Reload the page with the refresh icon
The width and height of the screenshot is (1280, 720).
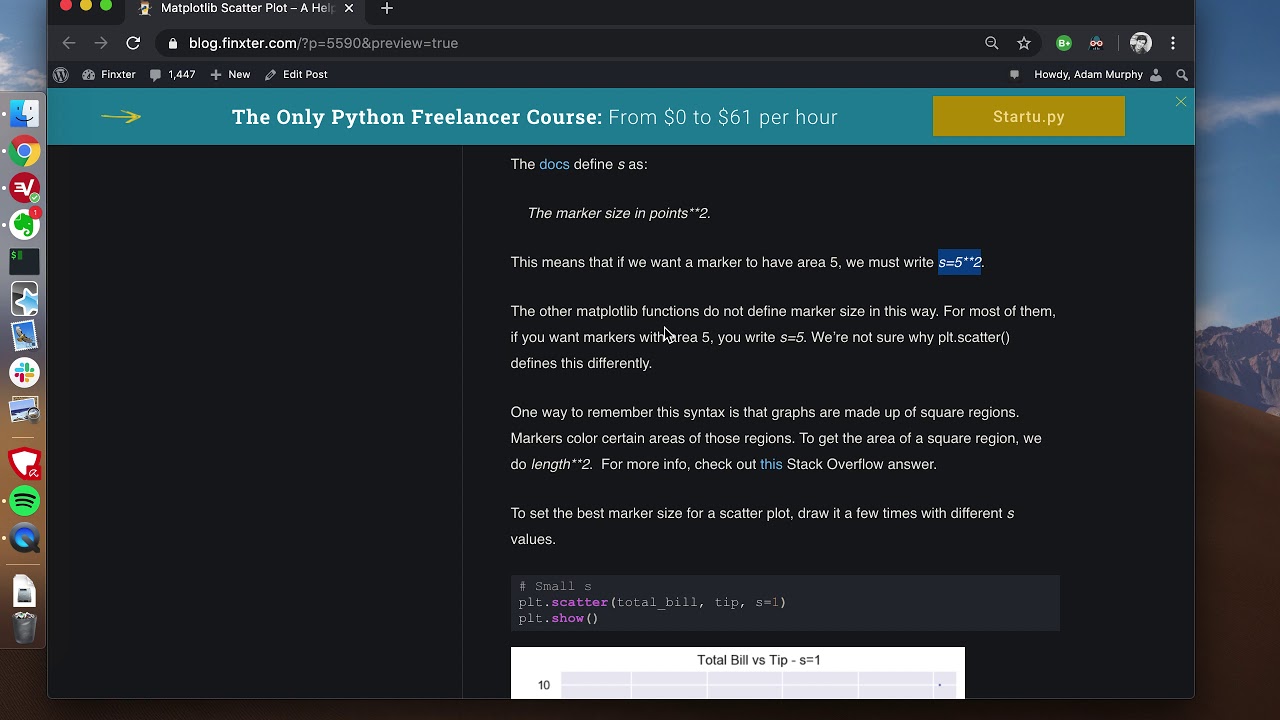[x=133, y=43]
